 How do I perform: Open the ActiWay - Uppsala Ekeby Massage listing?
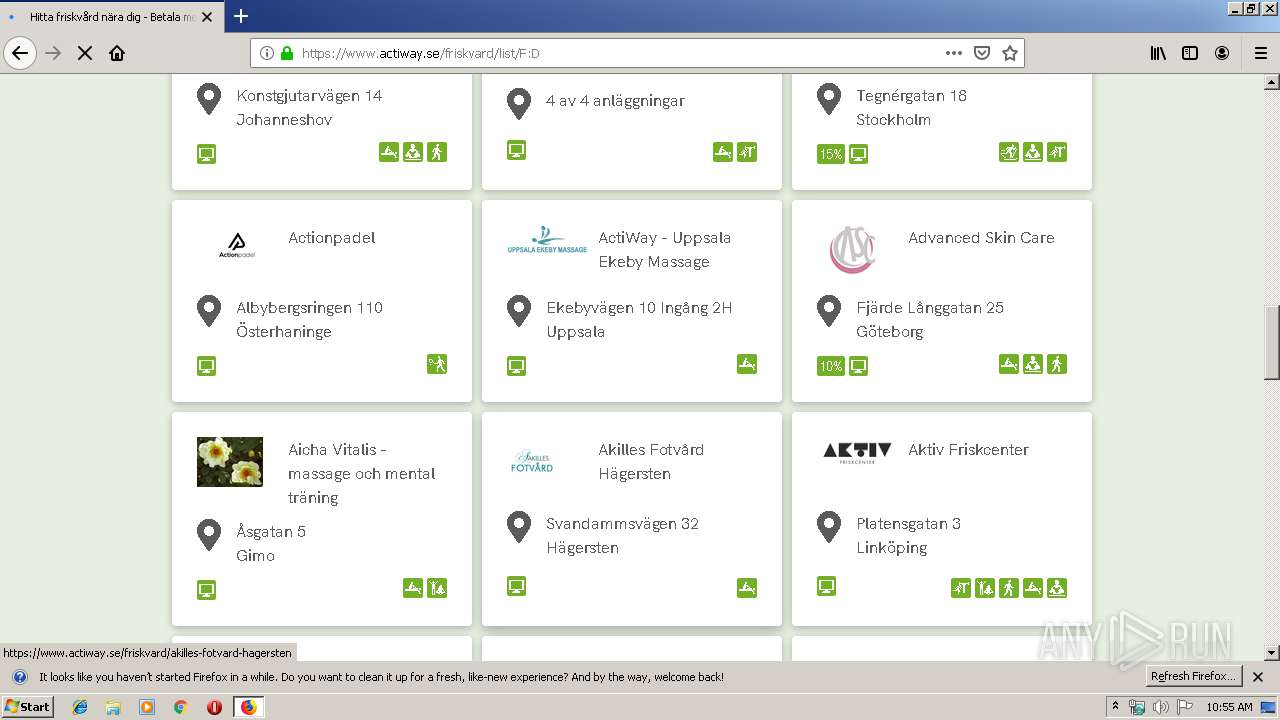(665, 250)
